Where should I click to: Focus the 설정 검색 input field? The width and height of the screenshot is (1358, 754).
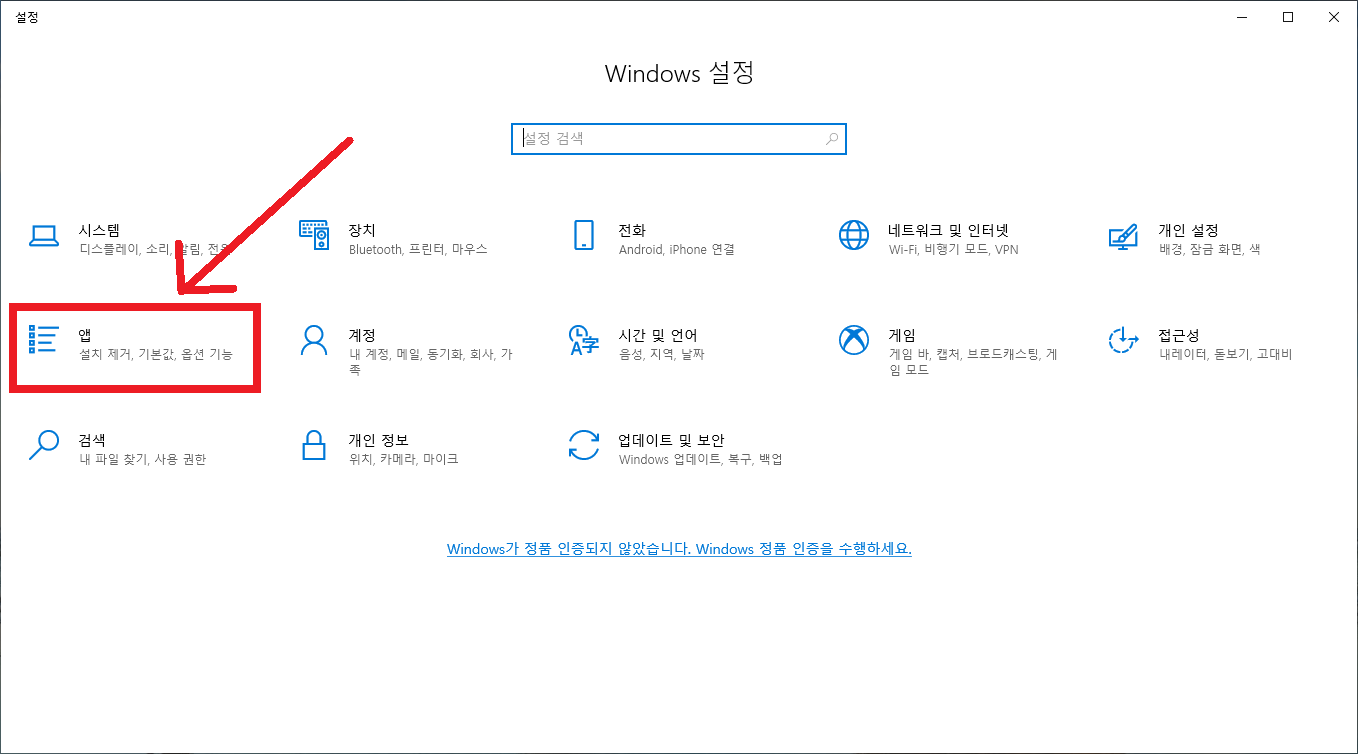coord(679,139)
